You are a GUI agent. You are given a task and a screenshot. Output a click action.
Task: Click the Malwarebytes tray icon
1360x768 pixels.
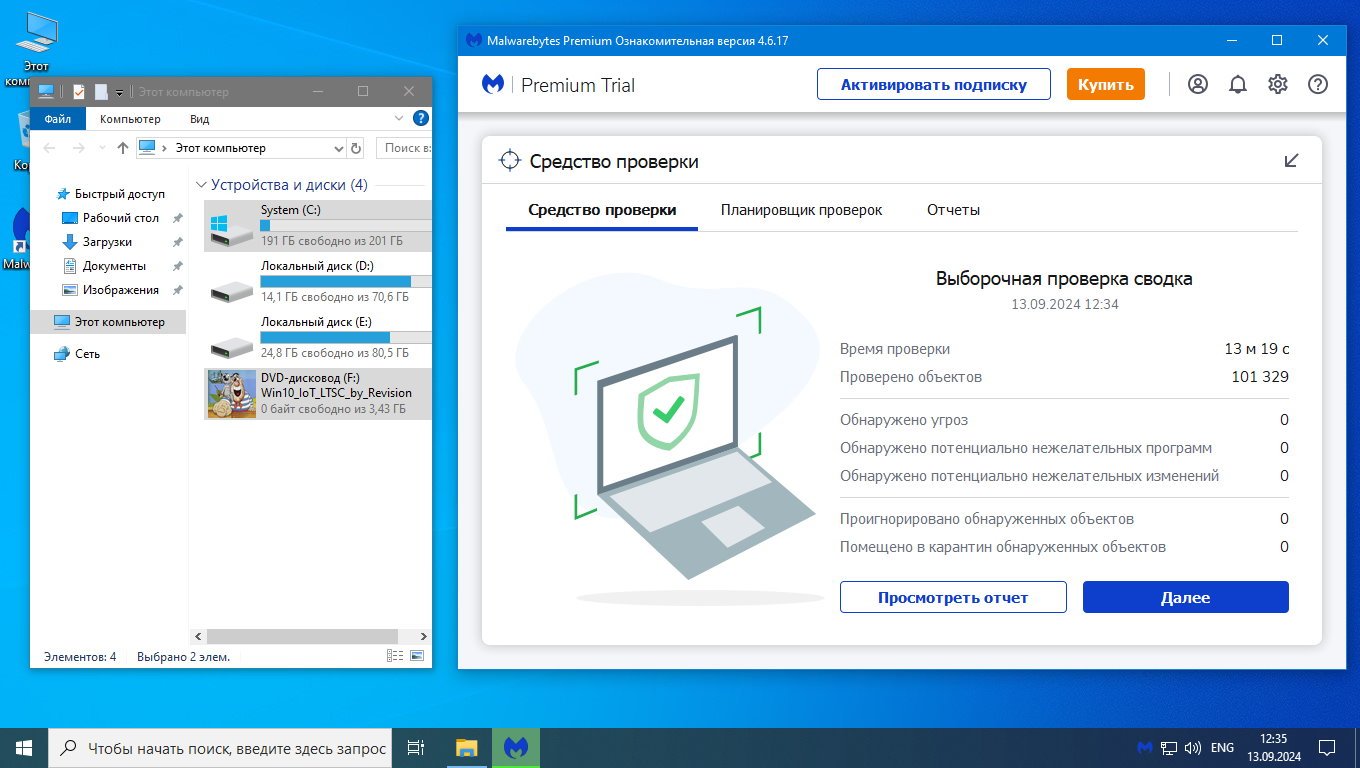tap(1145, 747)
